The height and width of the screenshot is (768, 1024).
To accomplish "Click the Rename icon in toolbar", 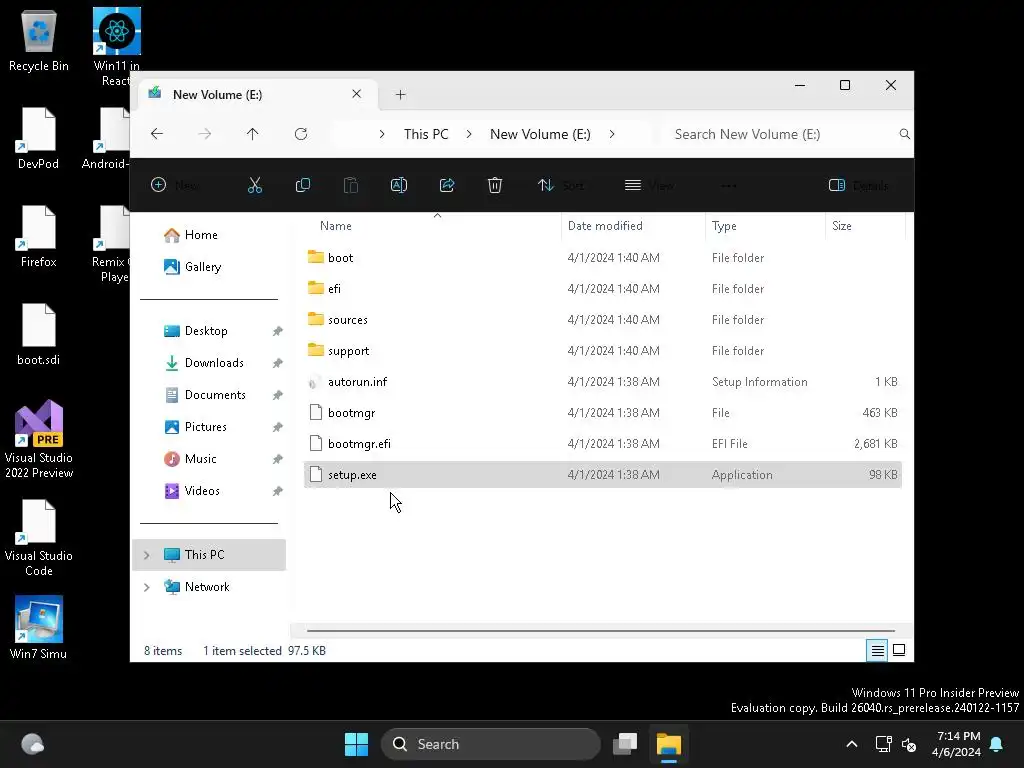I will [398, 185].
